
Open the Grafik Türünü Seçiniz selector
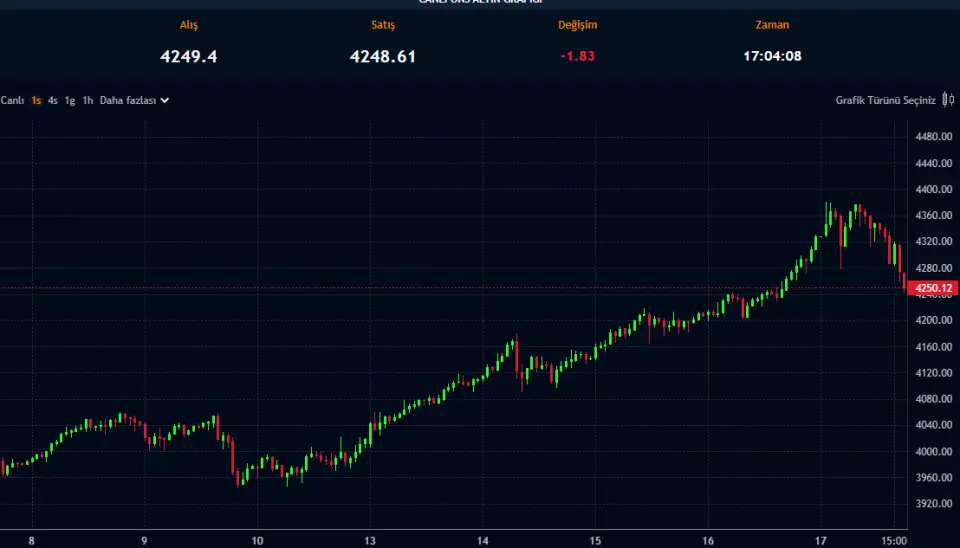coord(885,100)
